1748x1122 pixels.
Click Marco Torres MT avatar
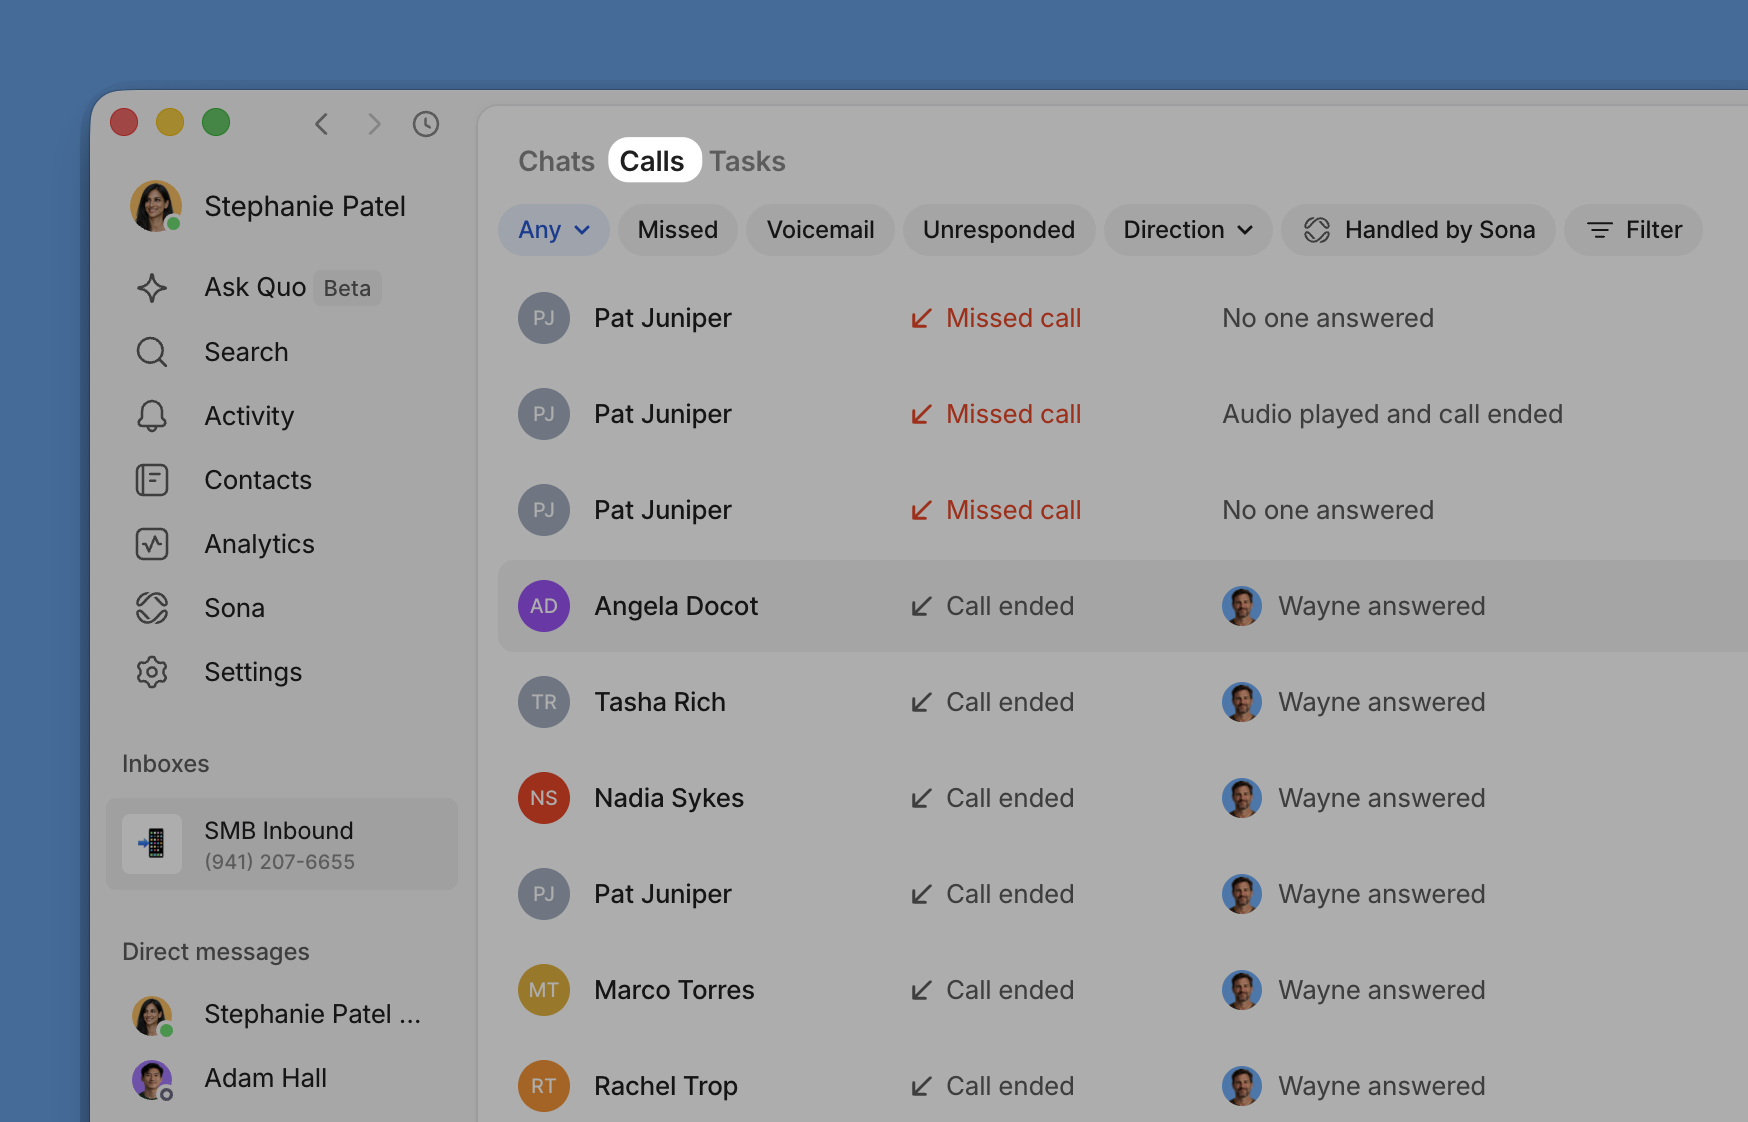[x=544, y=990]
